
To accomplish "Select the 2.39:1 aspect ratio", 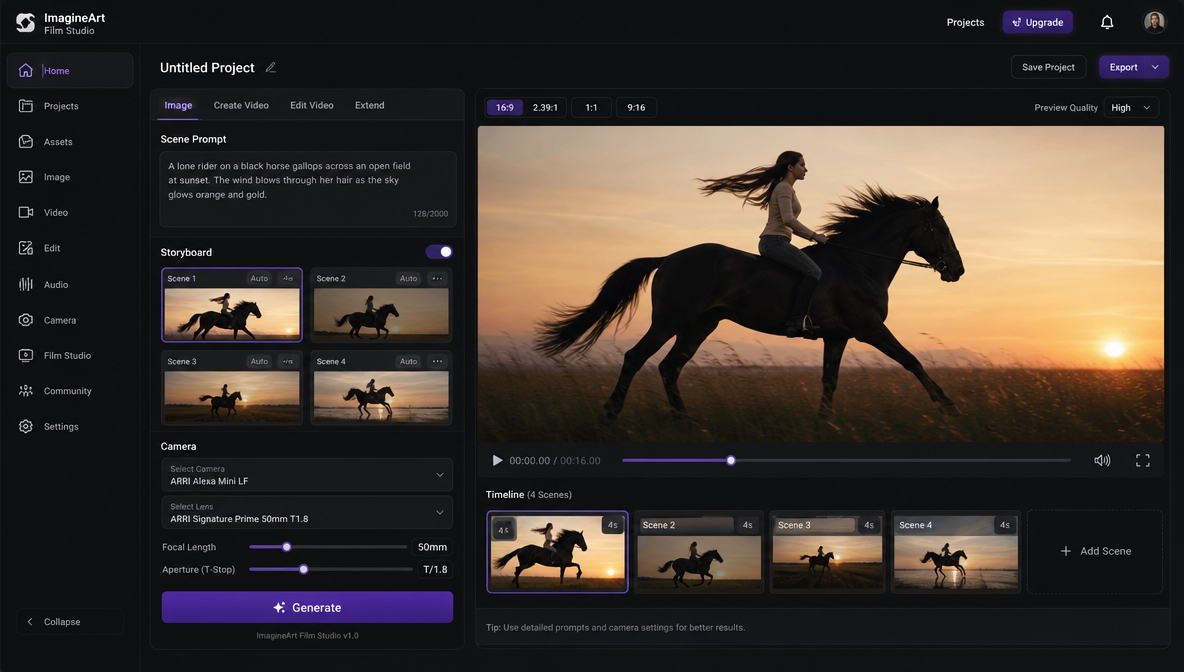I will point(545,107).
